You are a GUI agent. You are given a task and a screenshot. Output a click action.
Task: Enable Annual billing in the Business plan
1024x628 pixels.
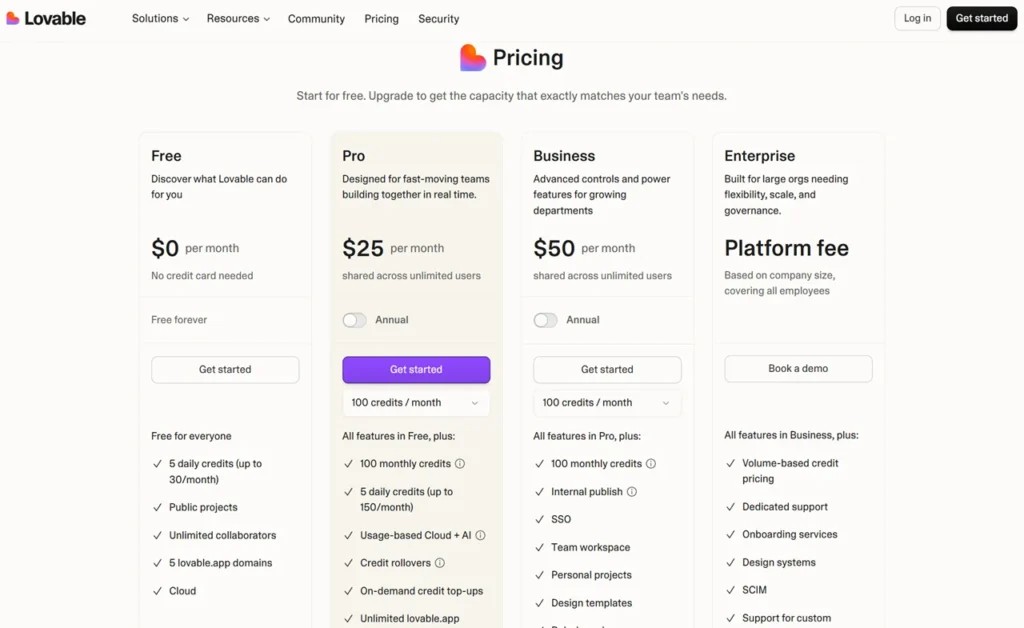(x=545, y=319)
